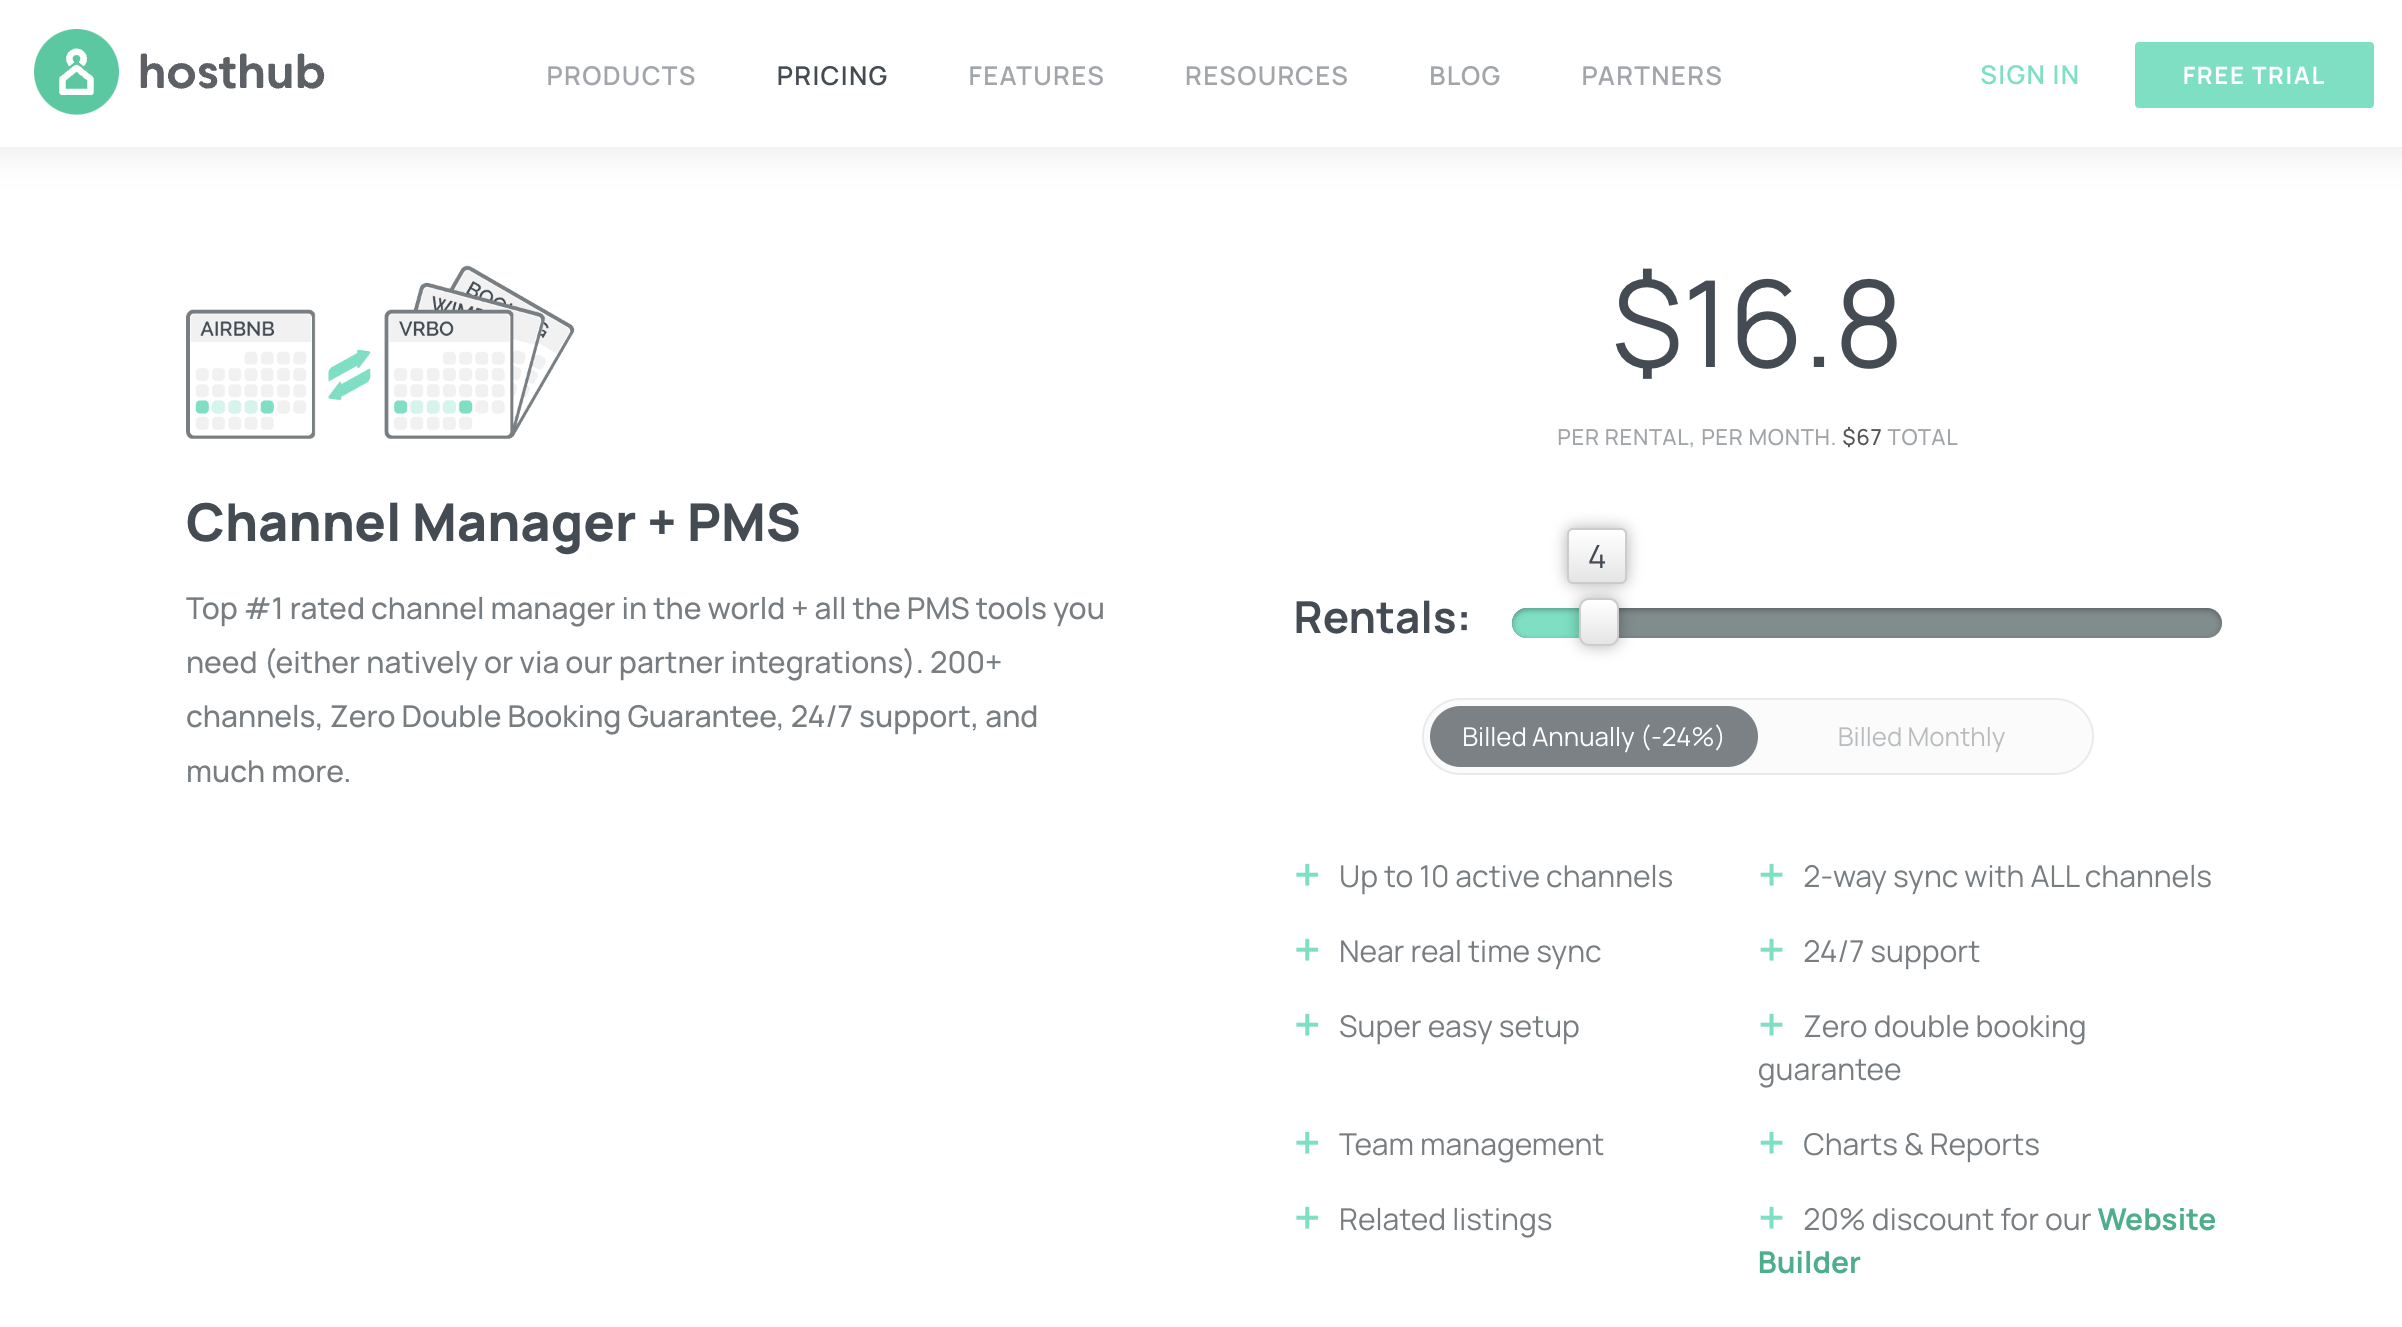The width and height of the screenshot is (2402, 1327).
Task: Click the plus icon beside Near real time sync
Action: pos(1307,950)
